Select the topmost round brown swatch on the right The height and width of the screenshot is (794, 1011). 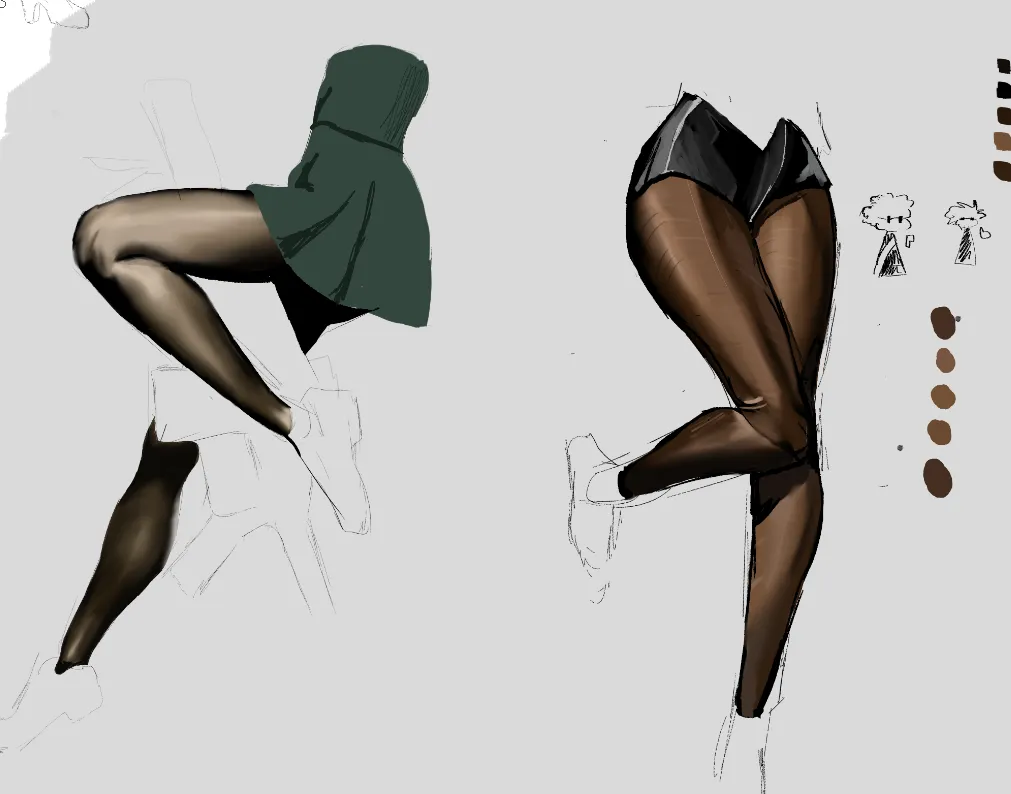941,323
